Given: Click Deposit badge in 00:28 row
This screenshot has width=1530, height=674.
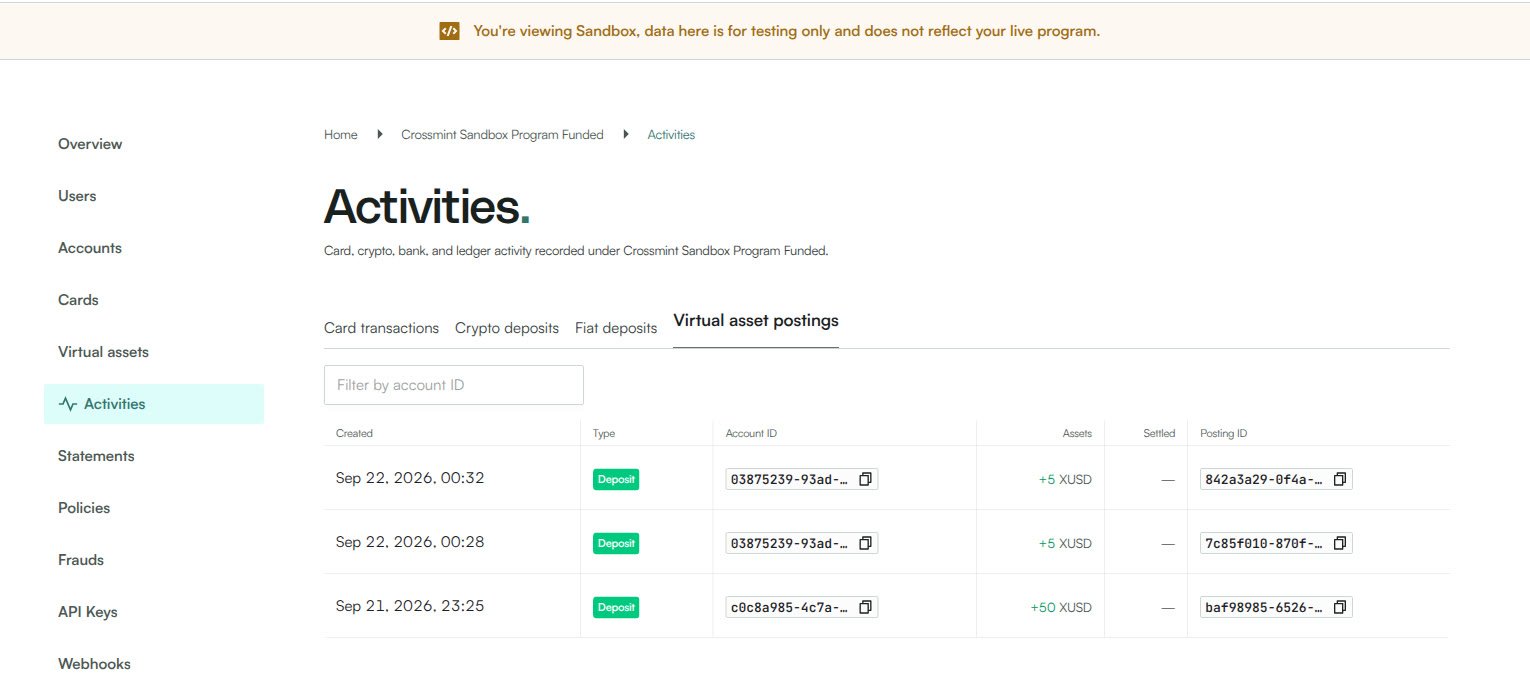Looking at the screenshot, I should click(616, 543).
